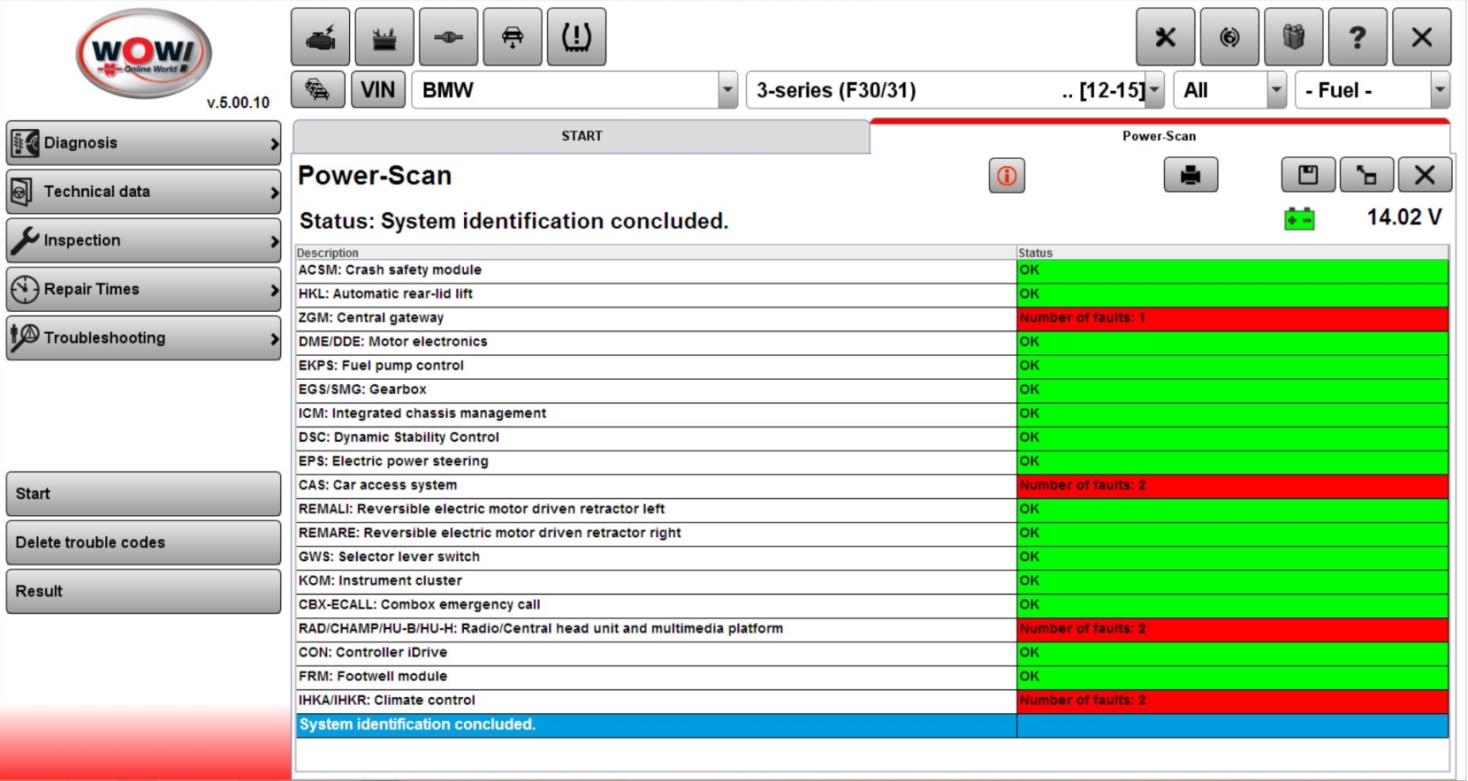Screen dimensions: 1468x781
Task: Click the wireless signal connection icon
Action: [x=1229, y=37]
